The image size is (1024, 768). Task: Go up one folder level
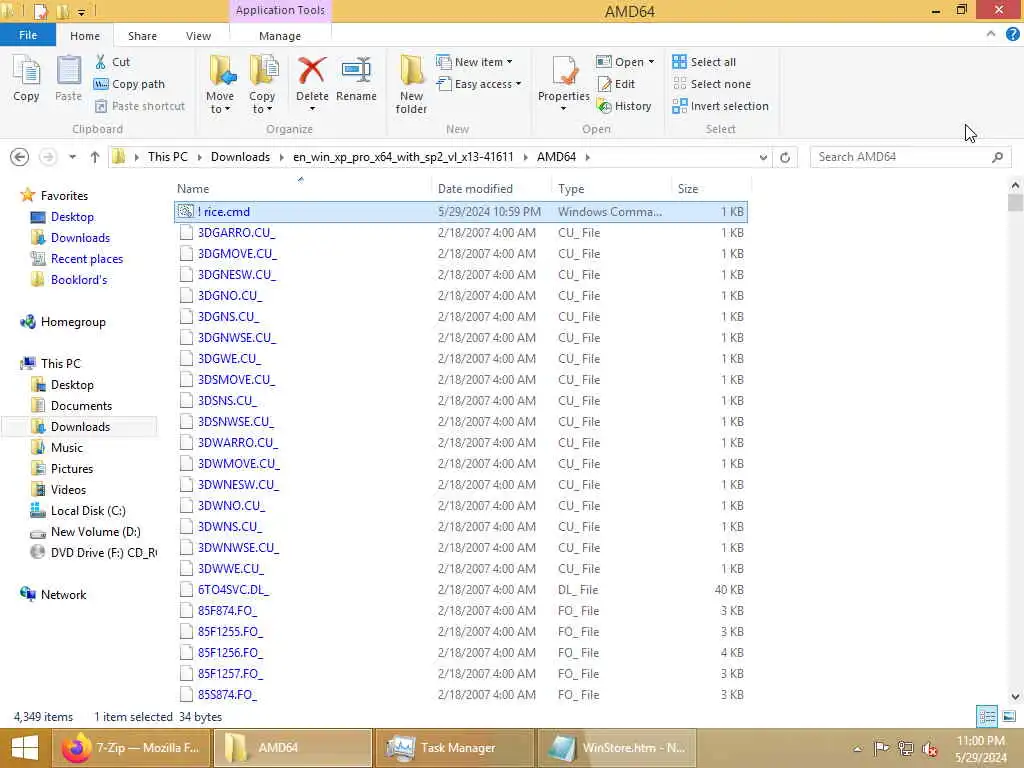95,157
